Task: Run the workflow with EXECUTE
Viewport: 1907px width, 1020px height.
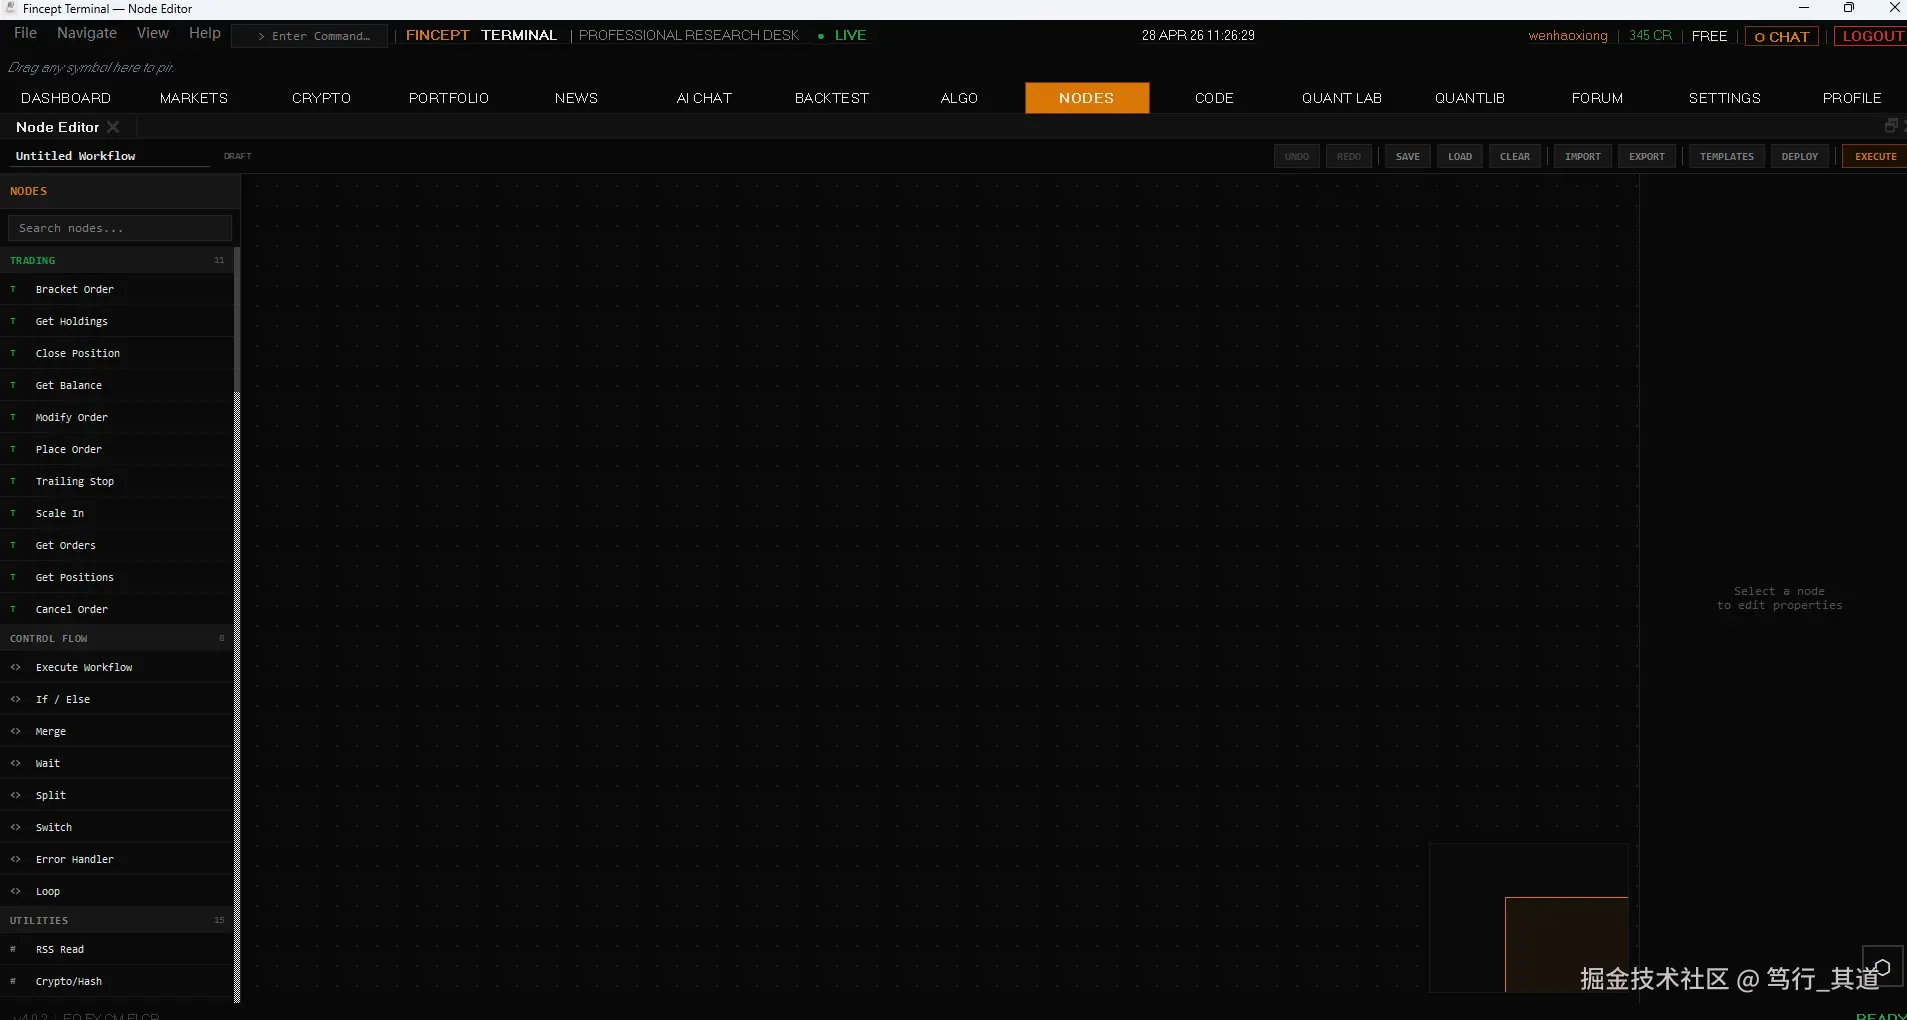Action: (1875, 157)
